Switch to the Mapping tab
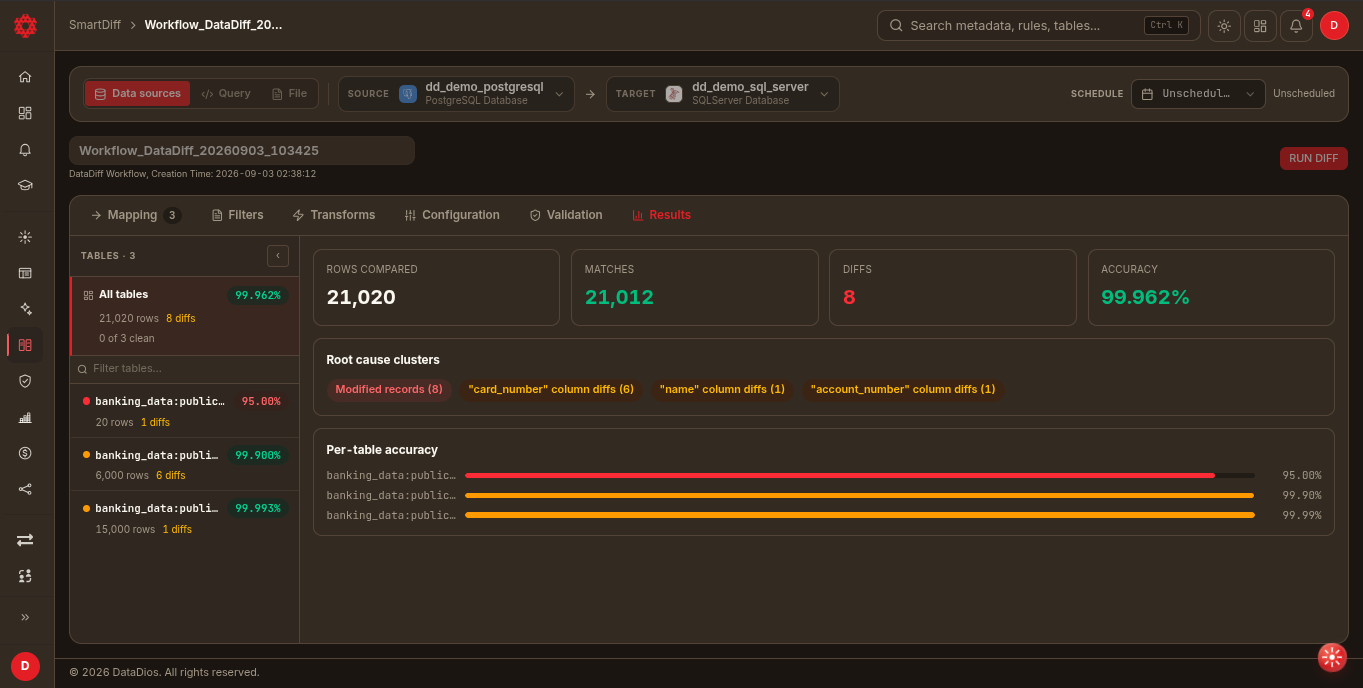 pyautogui.click(x=134, y=215)
